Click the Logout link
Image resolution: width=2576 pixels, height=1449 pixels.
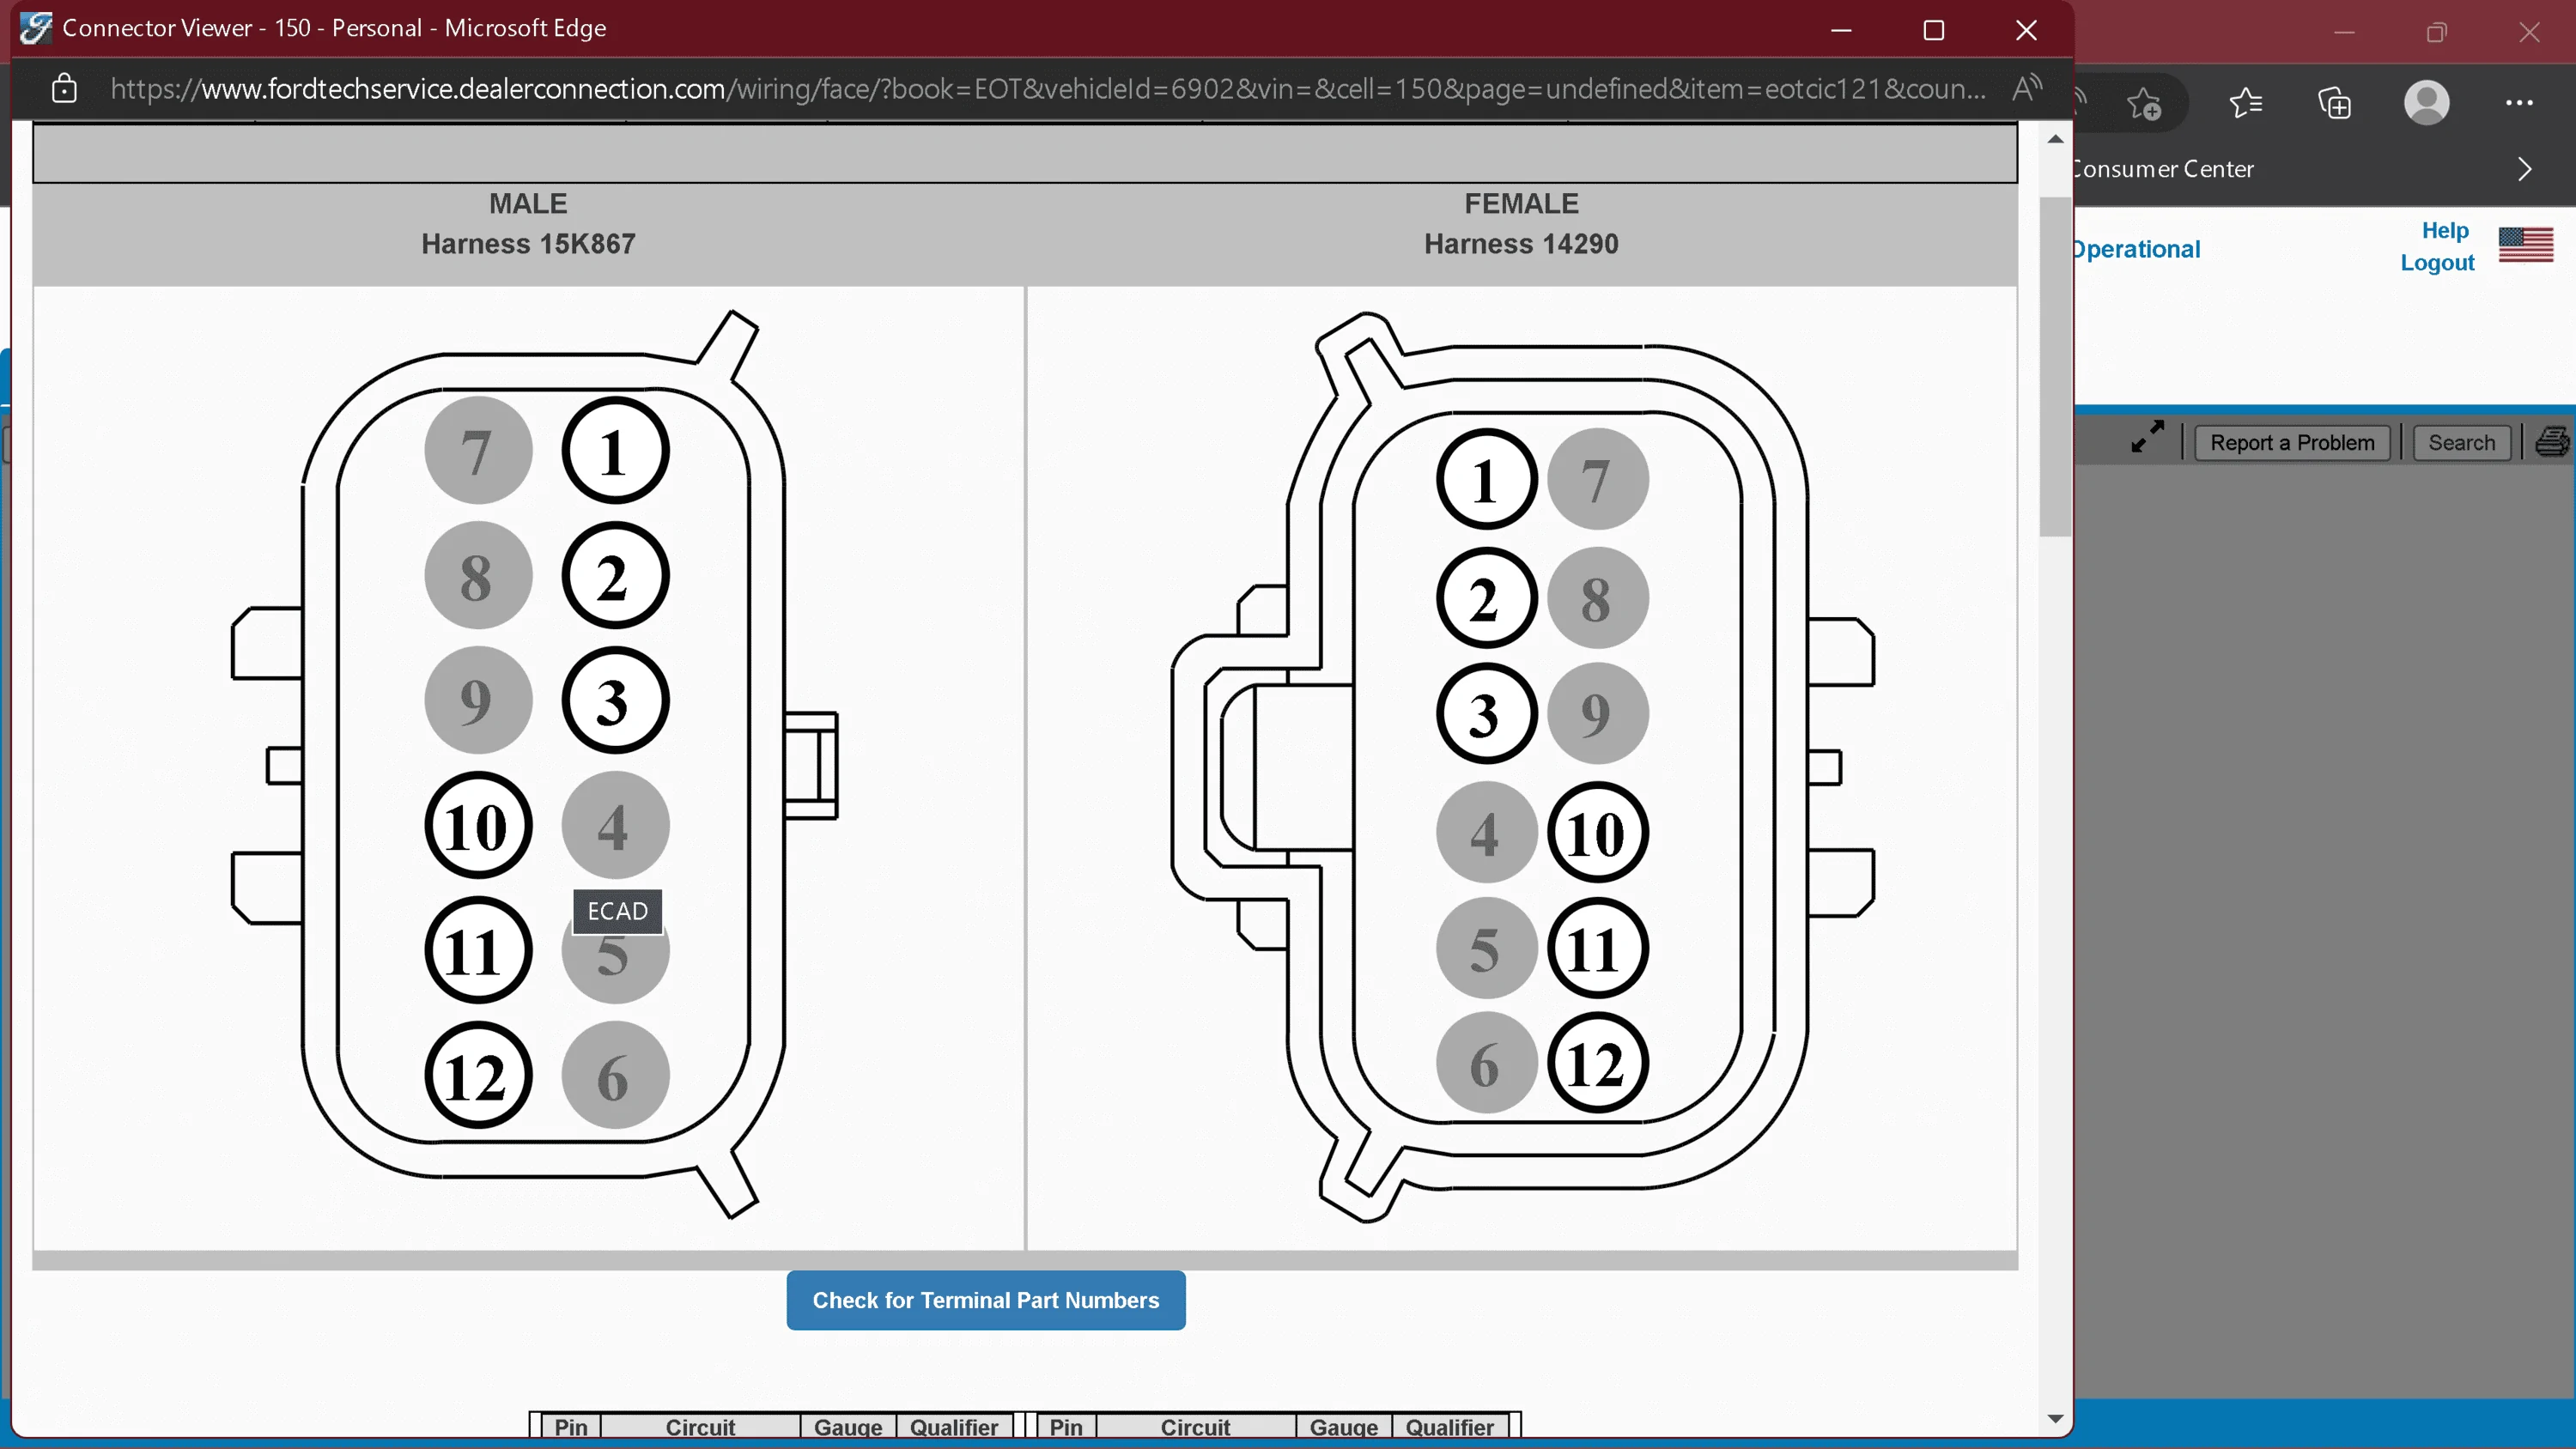[2437, 262]
